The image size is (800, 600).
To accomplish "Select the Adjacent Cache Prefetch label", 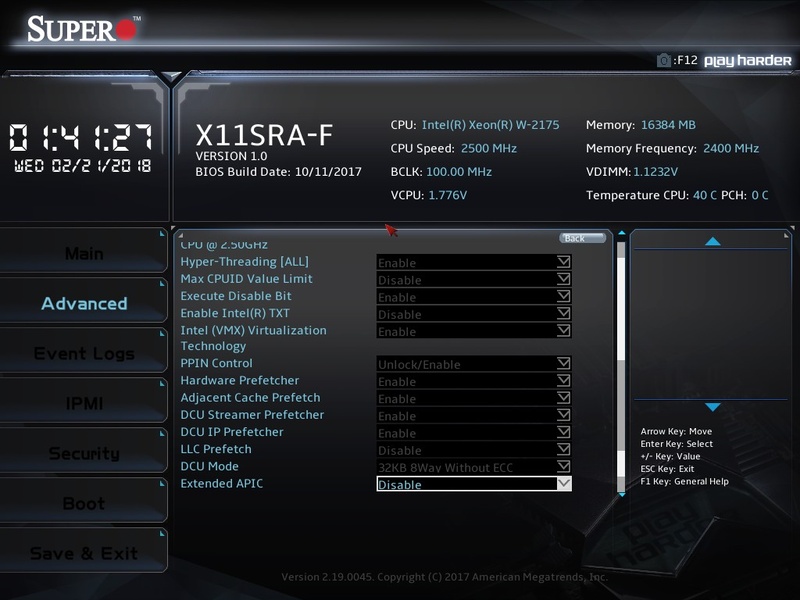I will 251,397.
